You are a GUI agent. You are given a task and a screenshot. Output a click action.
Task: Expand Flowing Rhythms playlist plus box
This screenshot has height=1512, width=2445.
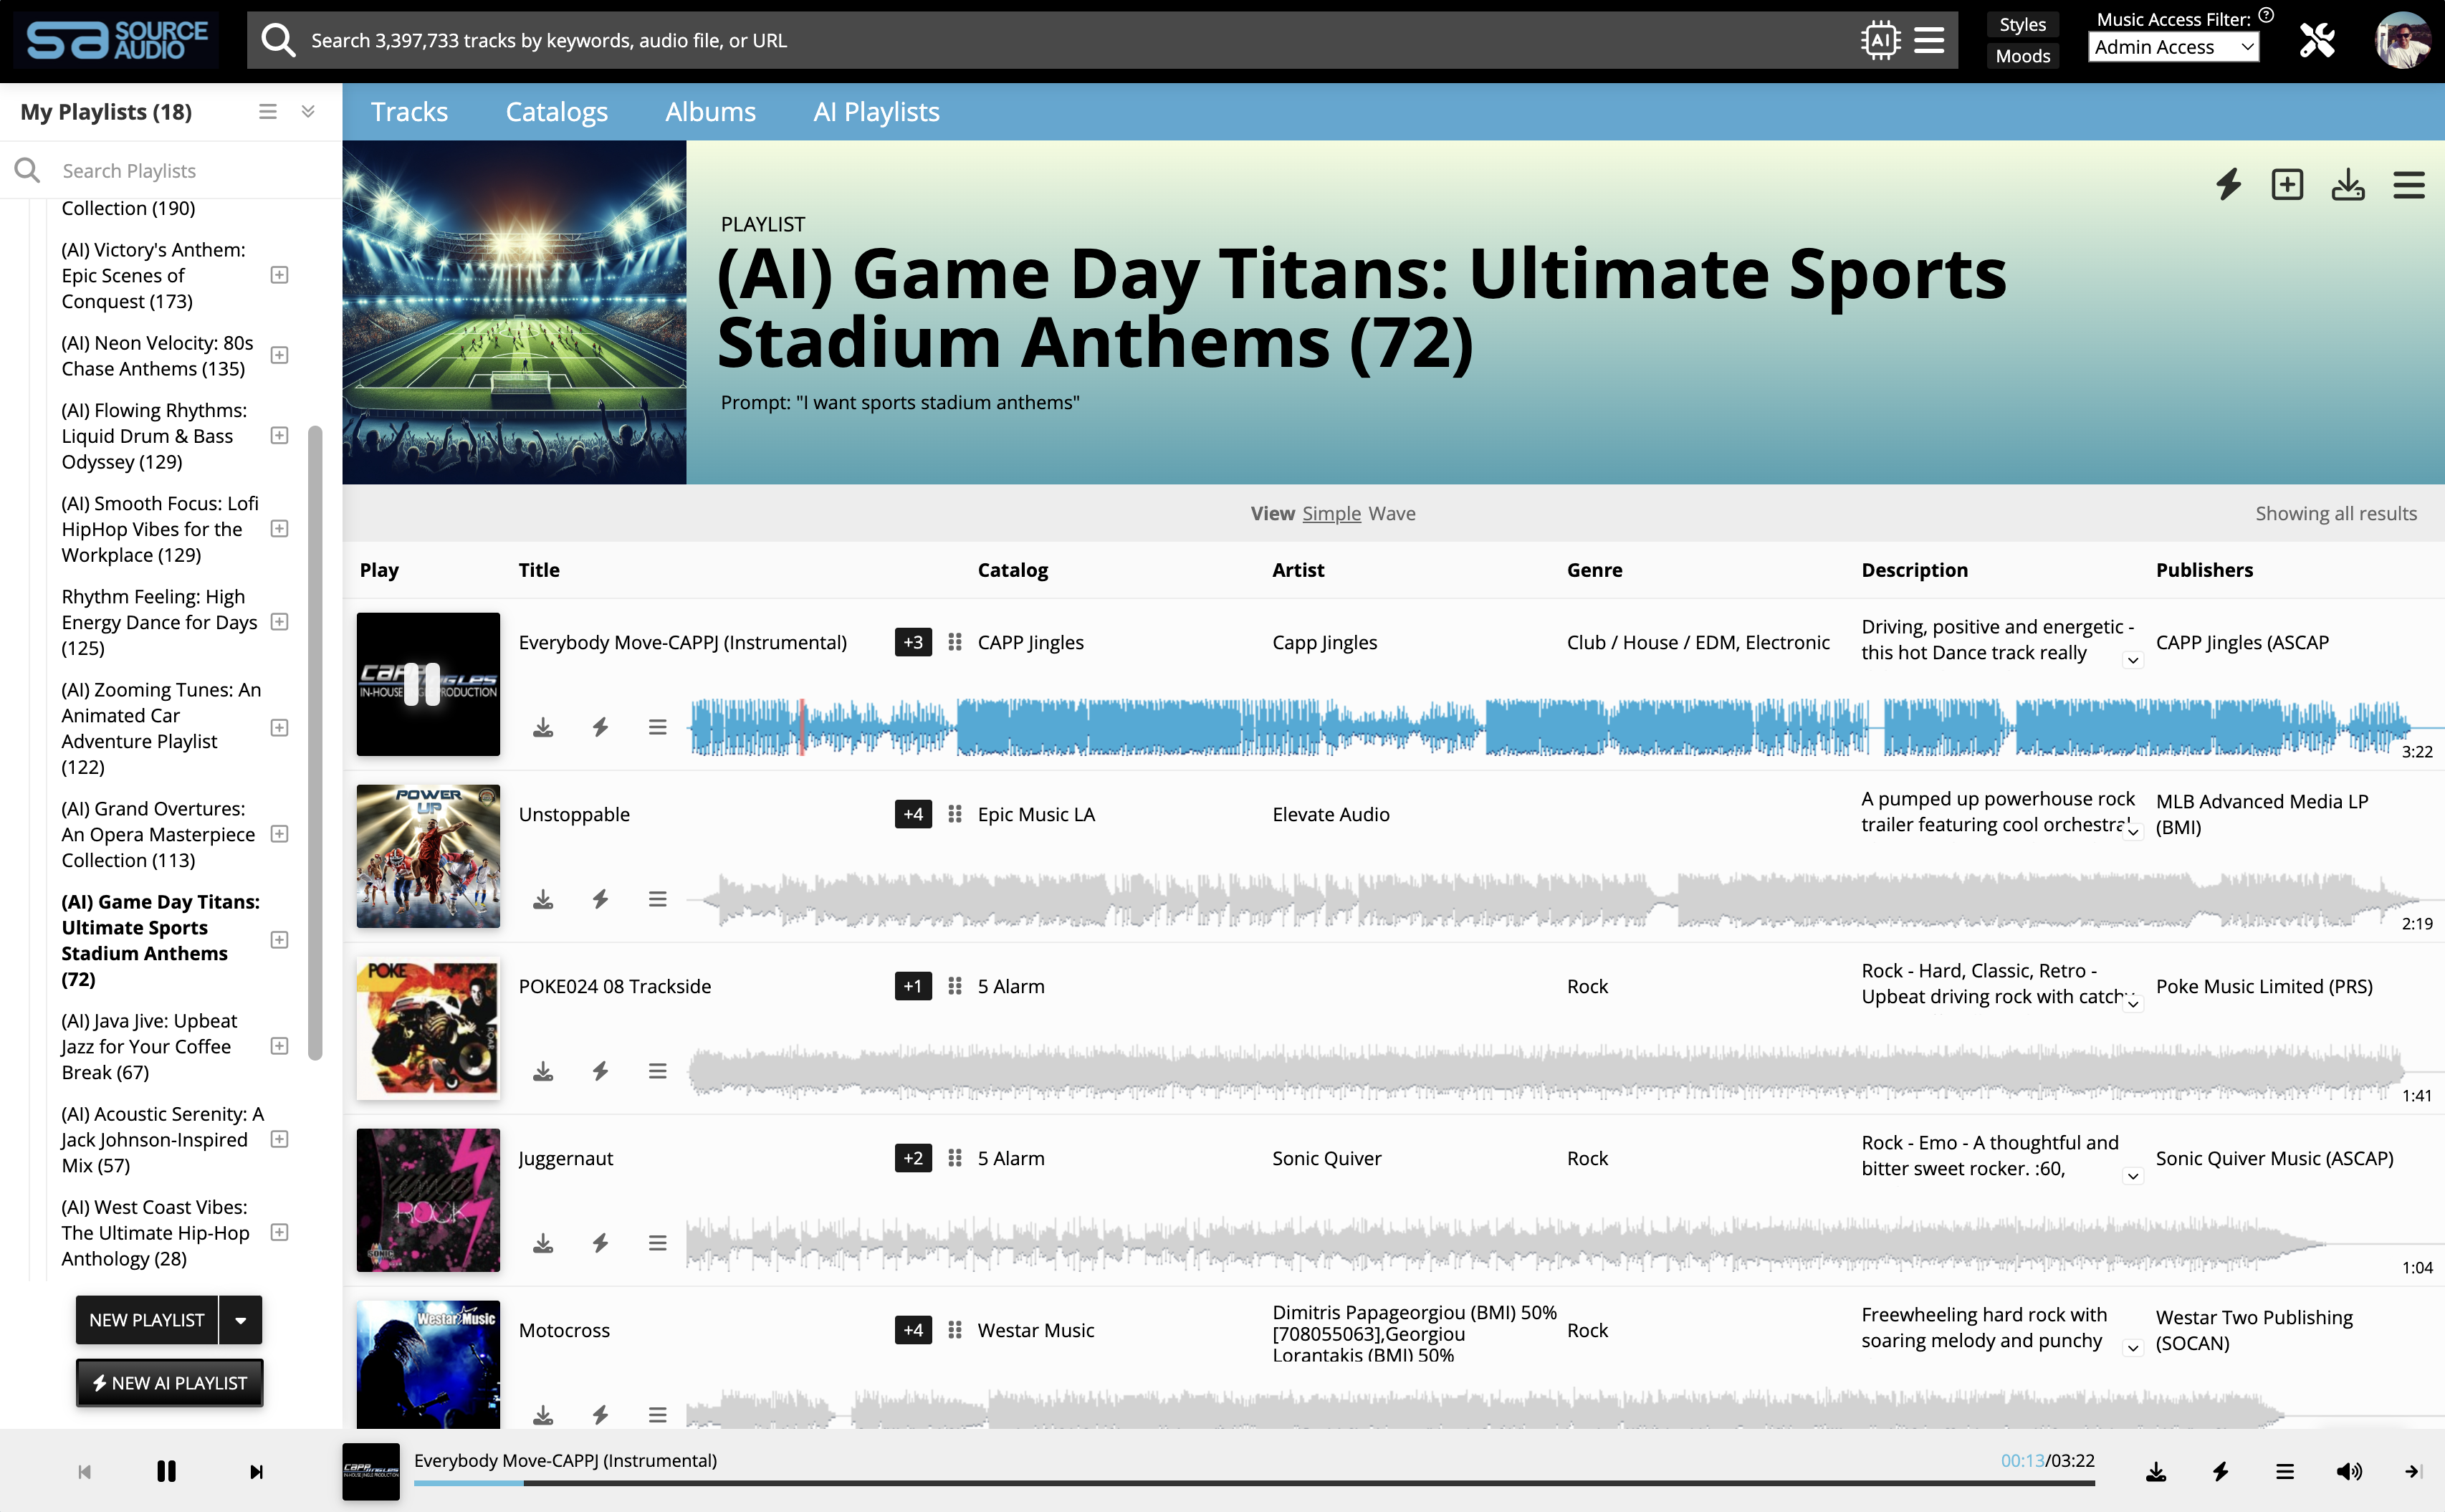280,435
